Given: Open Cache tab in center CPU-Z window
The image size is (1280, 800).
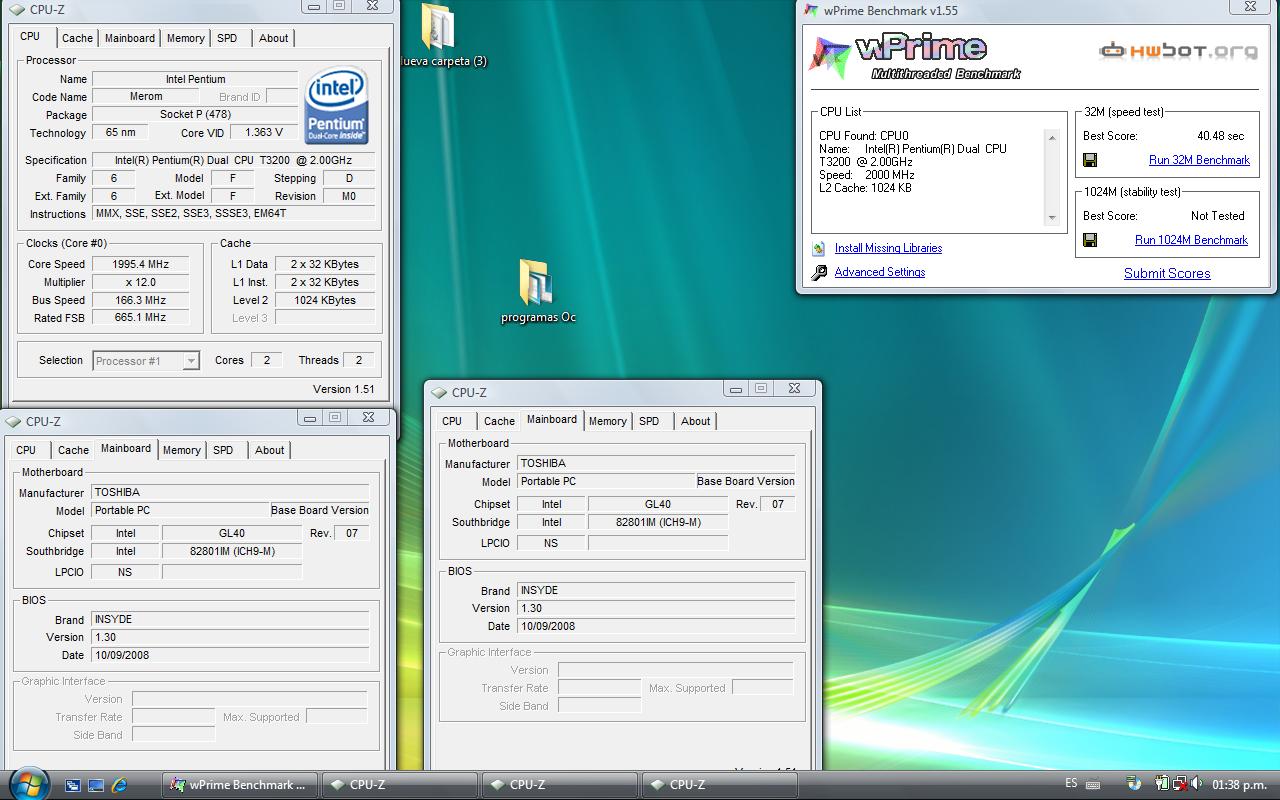Looking at the screenshot, I should [x=499, y=421].
